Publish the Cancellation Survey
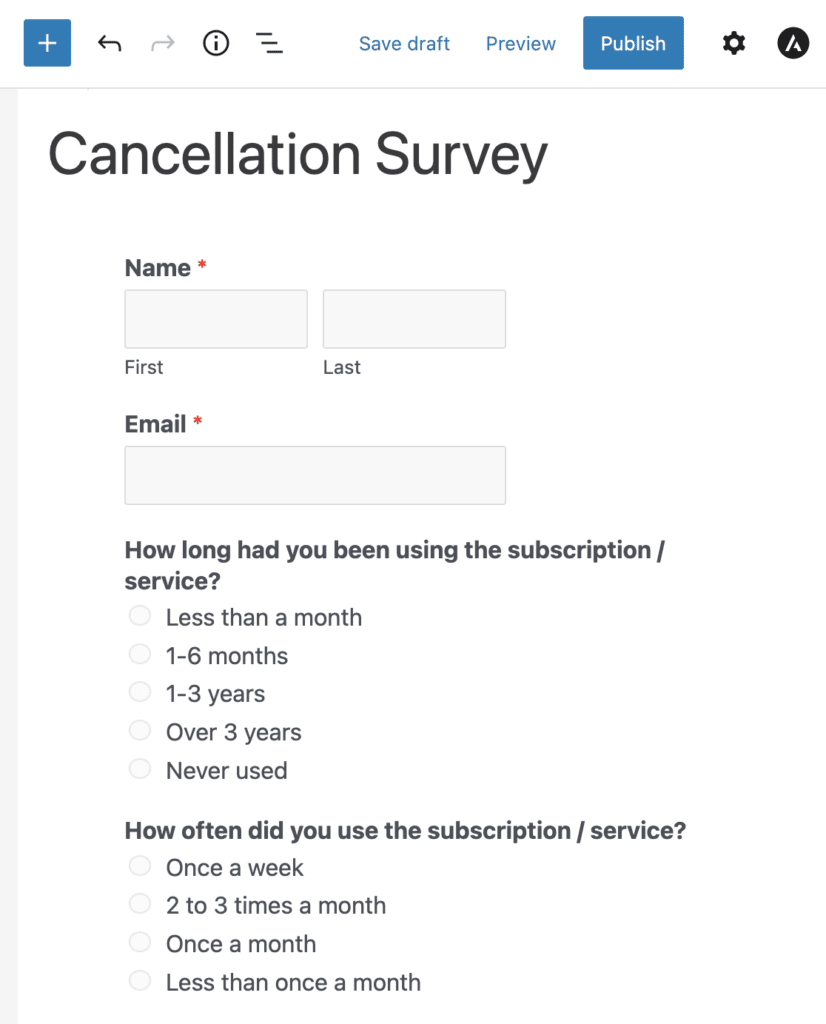 click(633, 43)
